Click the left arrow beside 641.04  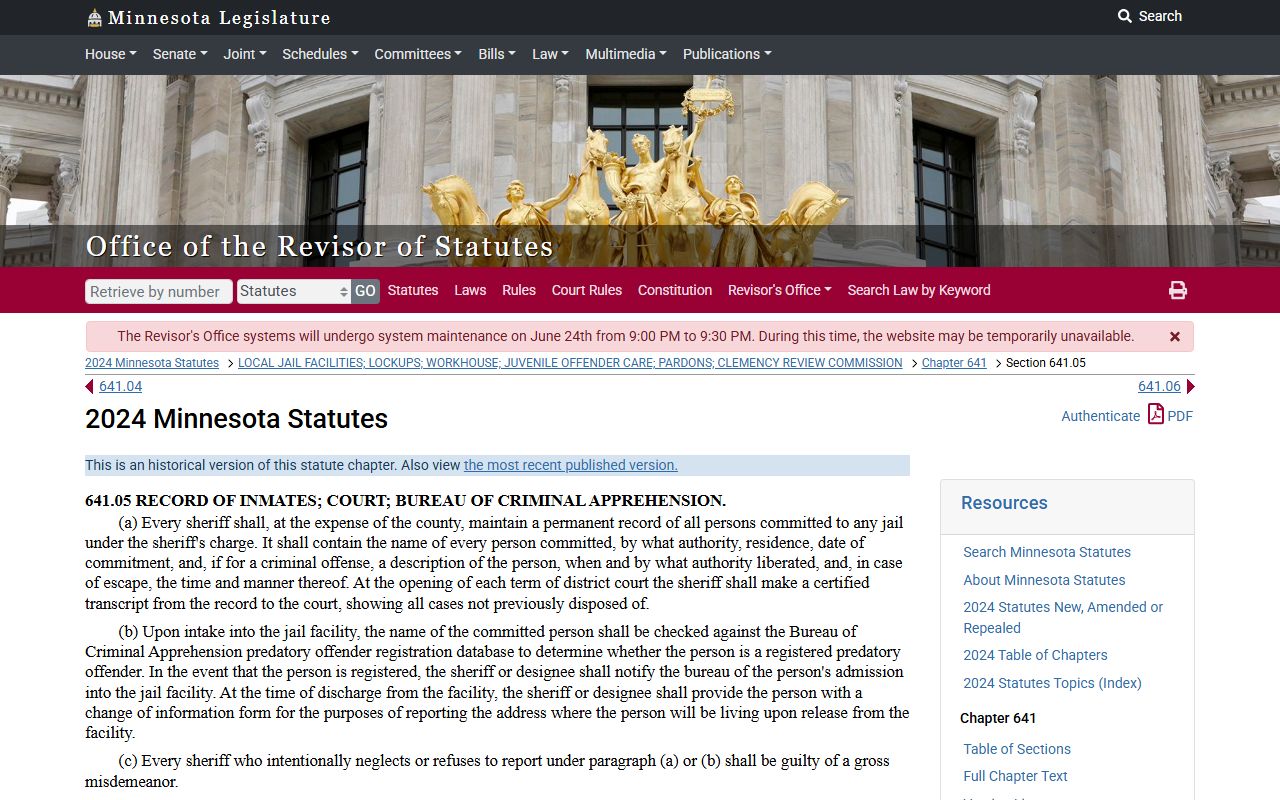[89, 387]
